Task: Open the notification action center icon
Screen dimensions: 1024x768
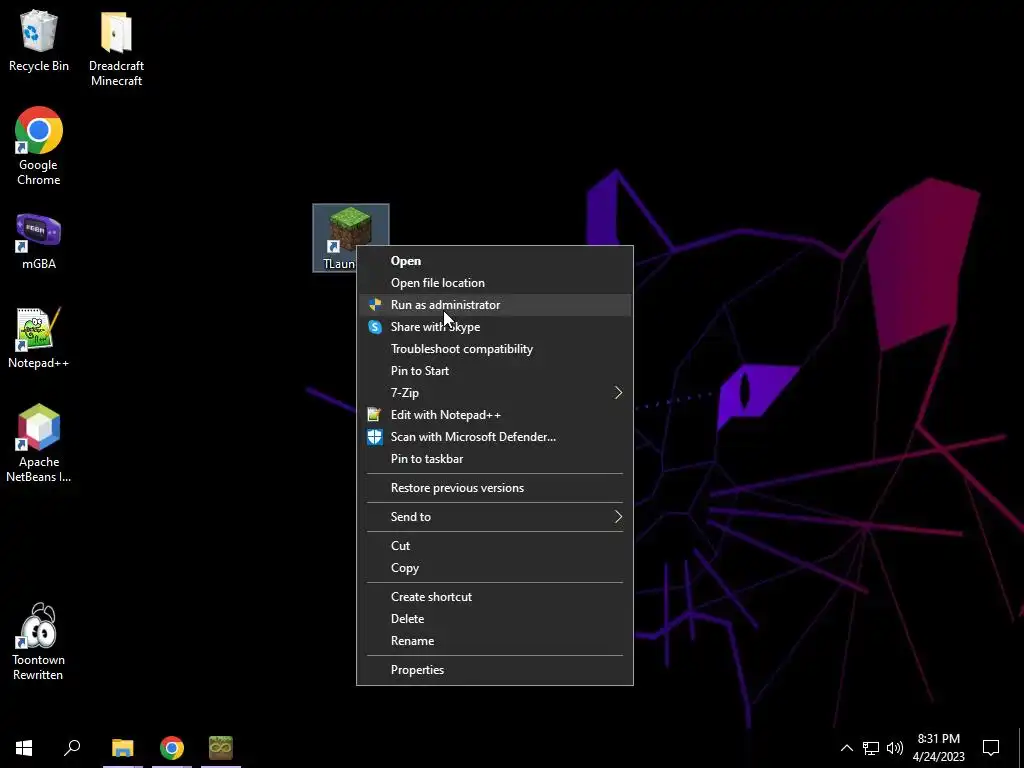Action: pyautogui.click(x=991, y=748)
